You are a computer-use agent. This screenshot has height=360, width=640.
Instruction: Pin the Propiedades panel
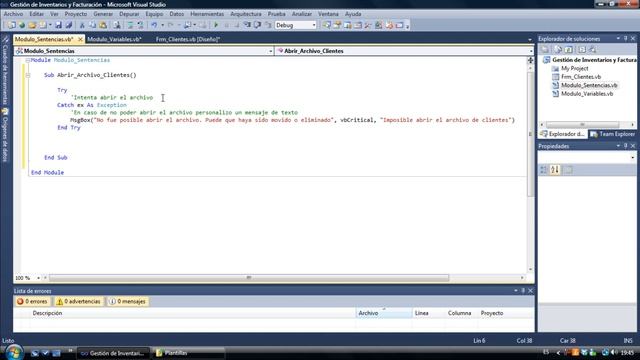pos(625,146)
